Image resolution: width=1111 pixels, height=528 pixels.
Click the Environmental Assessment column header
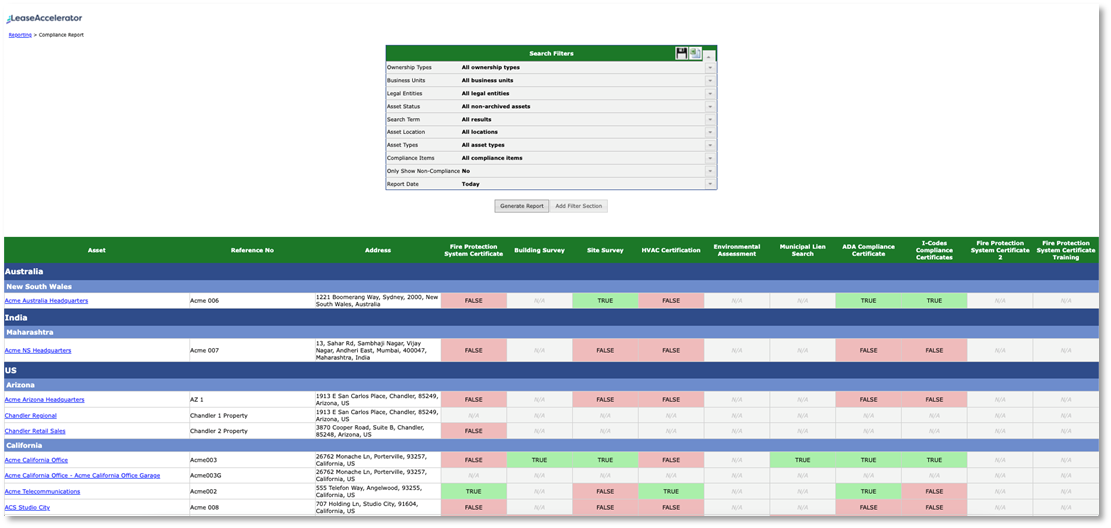tap(737, 250)
